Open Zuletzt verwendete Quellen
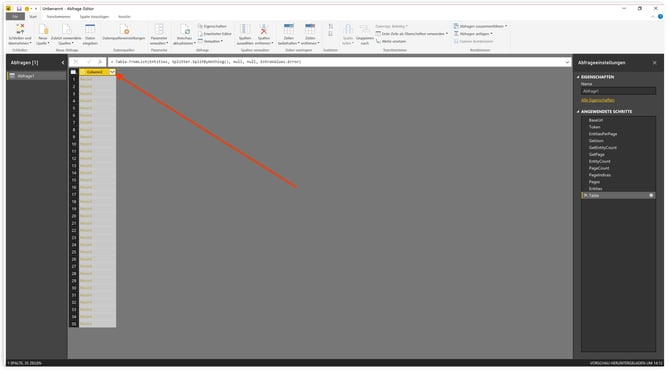This screenshot has width=670, height=374. click(66, 34)
